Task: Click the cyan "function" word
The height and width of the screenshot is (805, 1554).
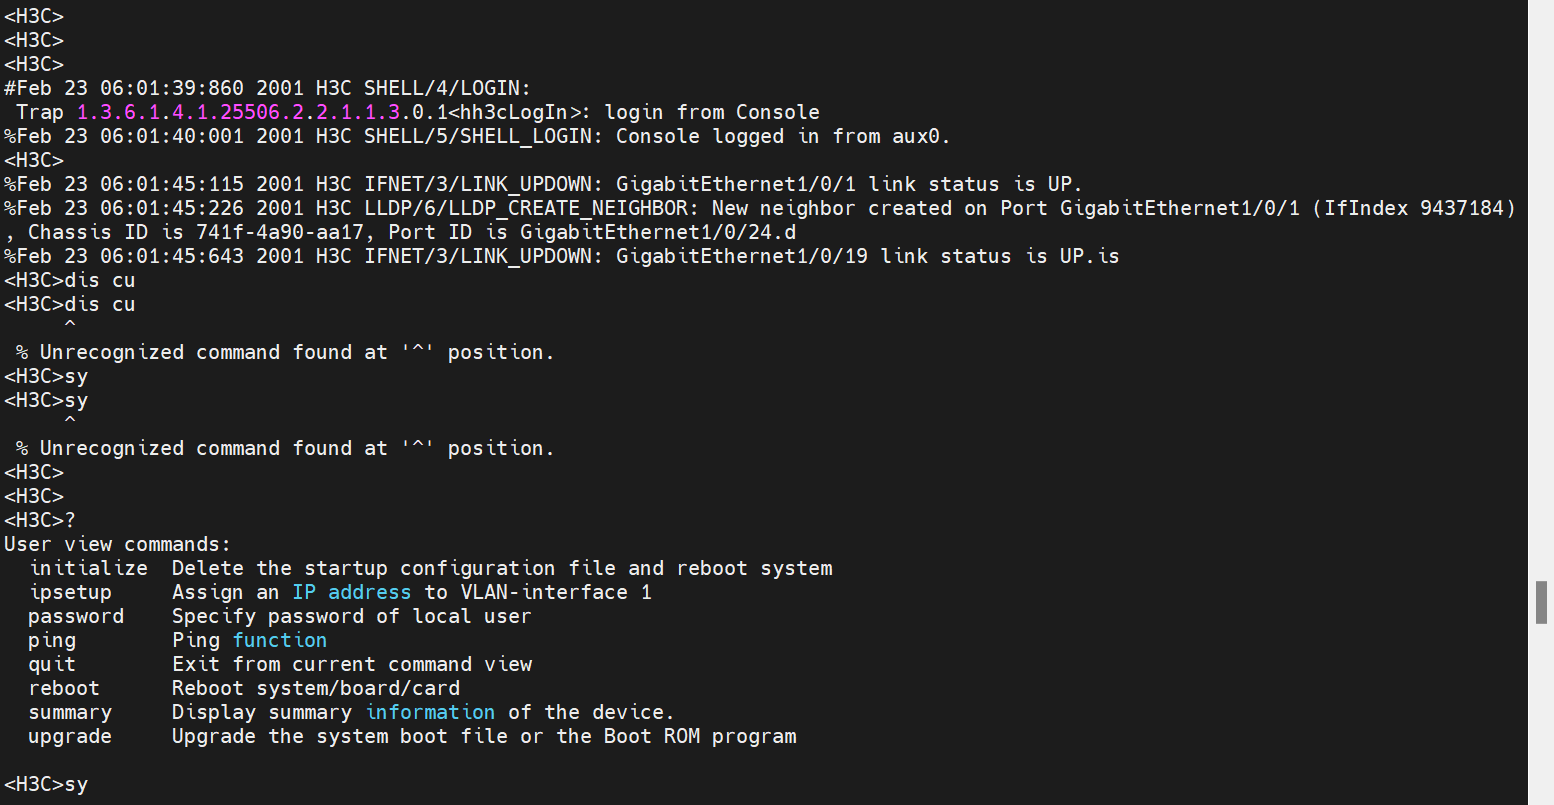Action: [280, 640]
